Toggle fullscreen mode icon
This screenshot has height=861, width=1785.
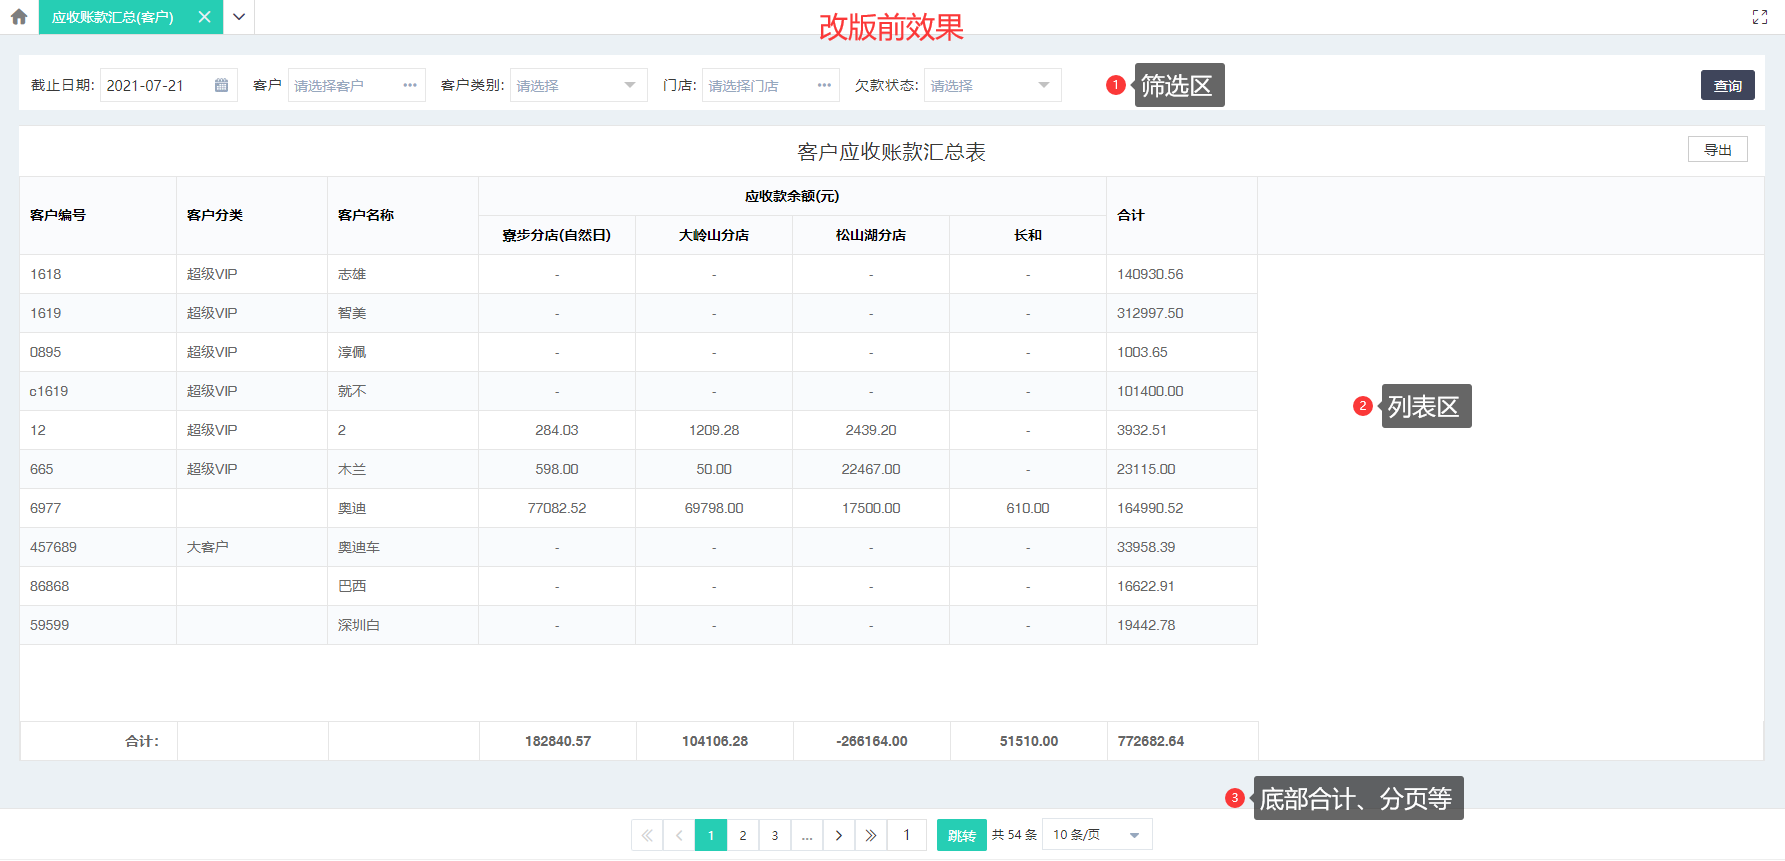point(1760,17)
